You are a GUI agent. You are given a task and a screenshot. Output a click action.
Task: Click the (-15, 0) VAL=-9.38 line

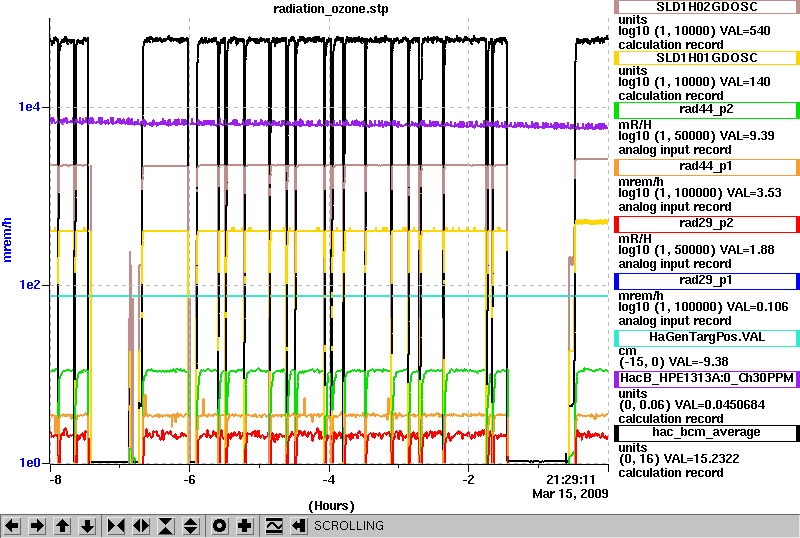tap(673, 362)
